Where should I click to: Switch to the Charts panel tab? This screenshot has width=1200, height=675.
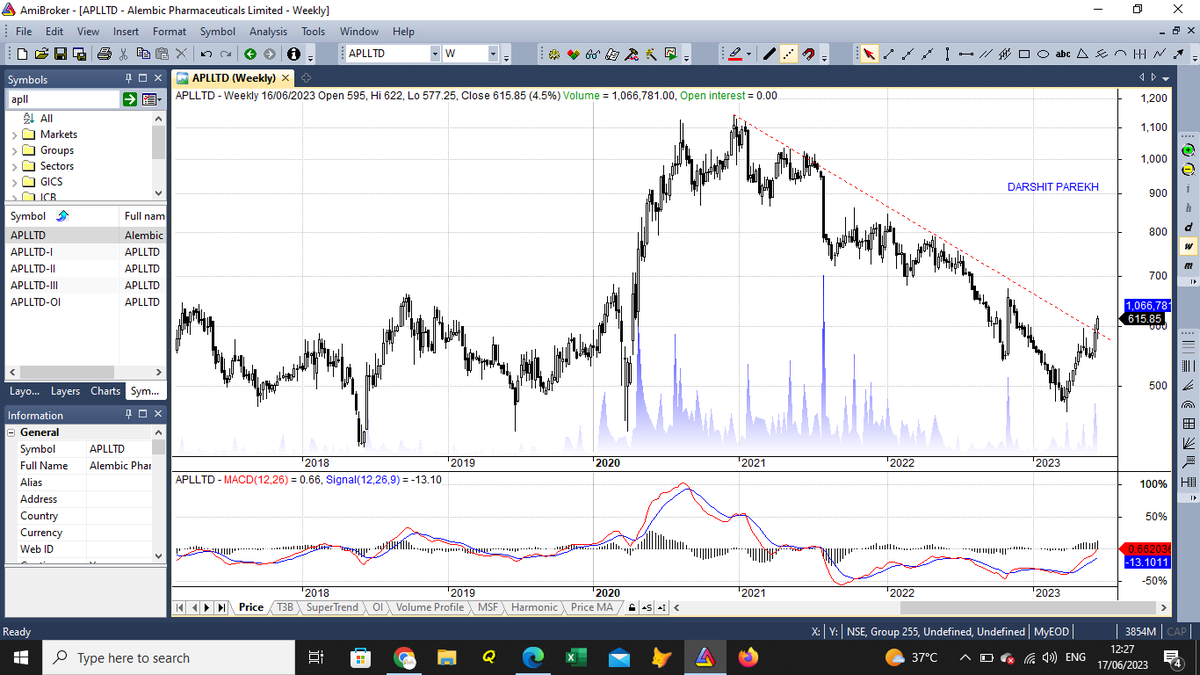[x=105, y=391]
